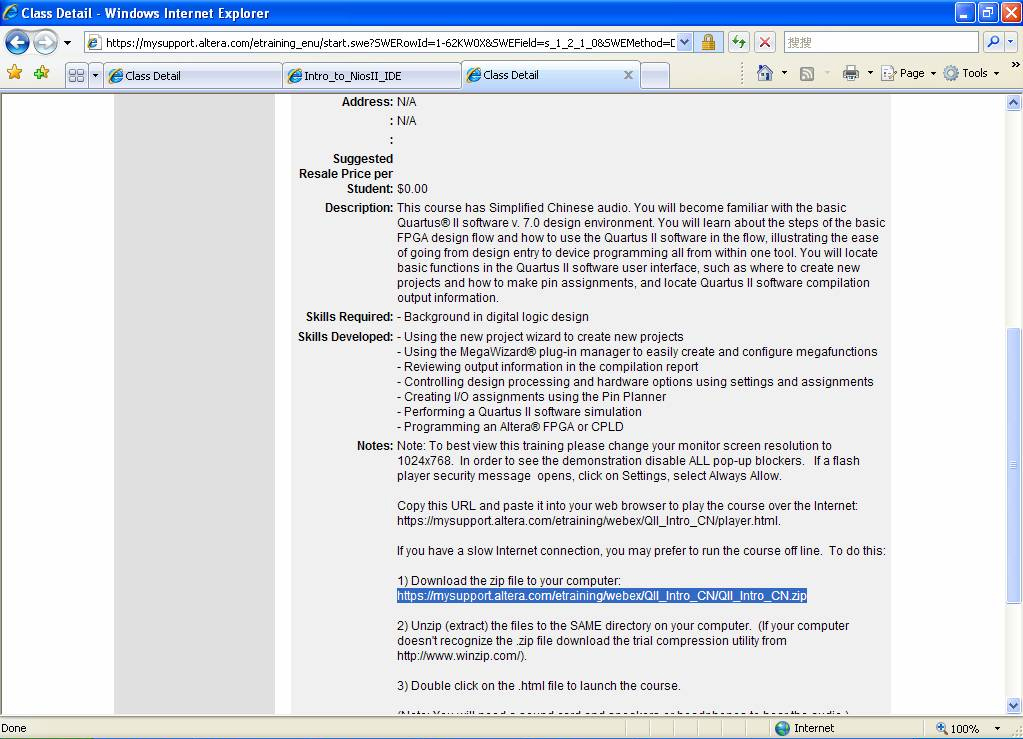
Task: Refresh the page with the green arrows
Action: coord(739,43)
